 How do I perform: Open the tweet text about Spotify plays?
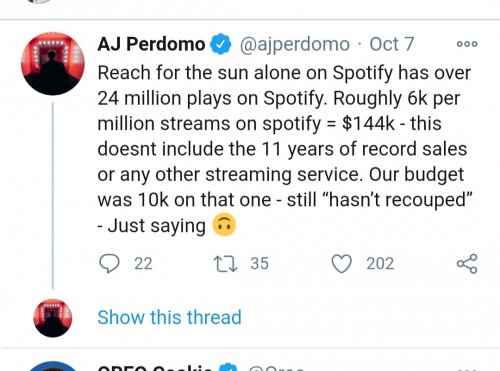point(285,149)
